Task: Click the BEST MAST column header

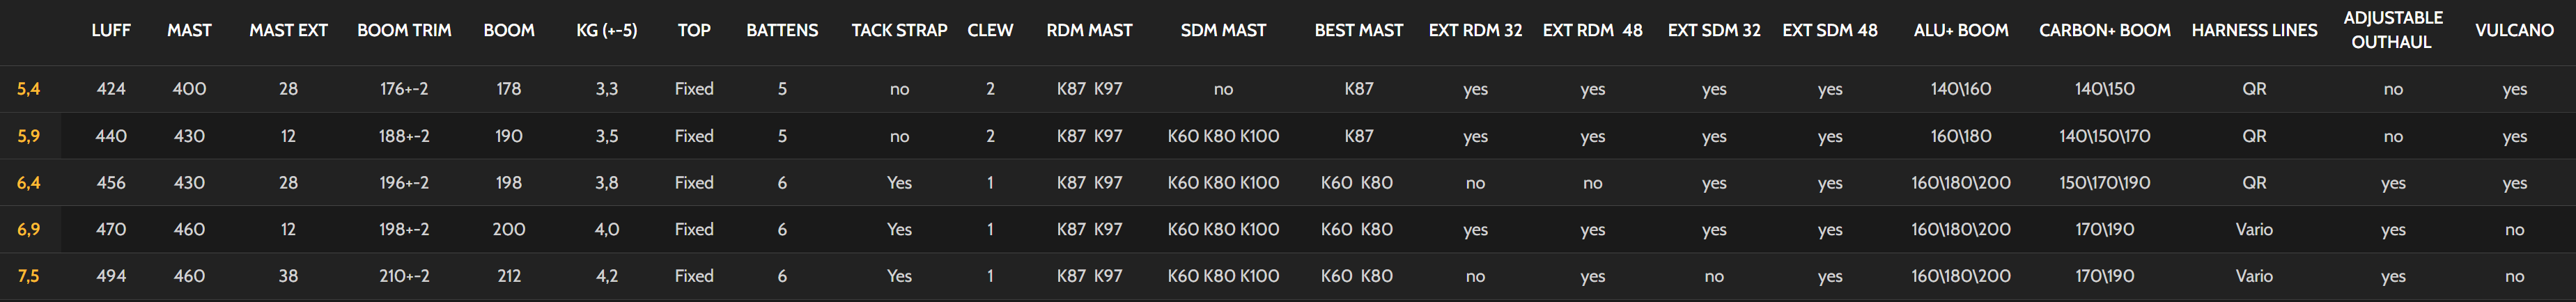Action: pyautogui.click(x=1358, y=31)
